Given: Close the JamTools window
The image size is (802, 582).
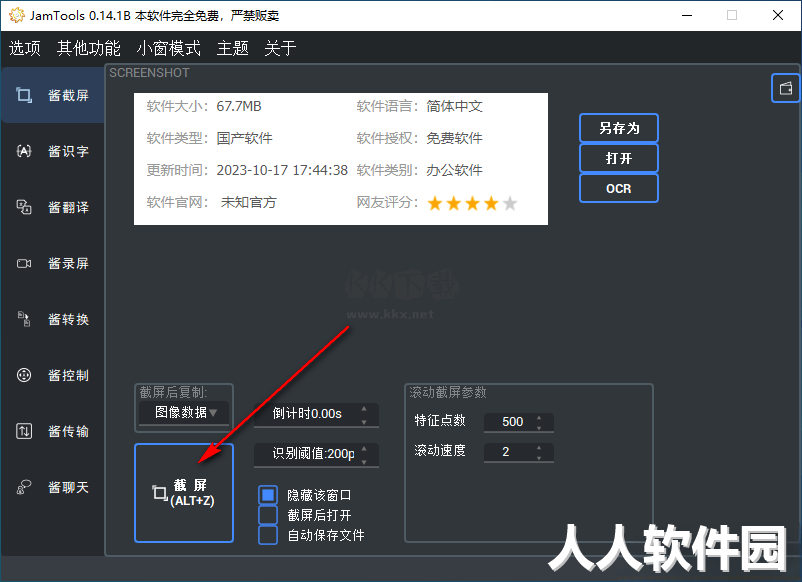Looking at the screenshot, I should [778, 15].
